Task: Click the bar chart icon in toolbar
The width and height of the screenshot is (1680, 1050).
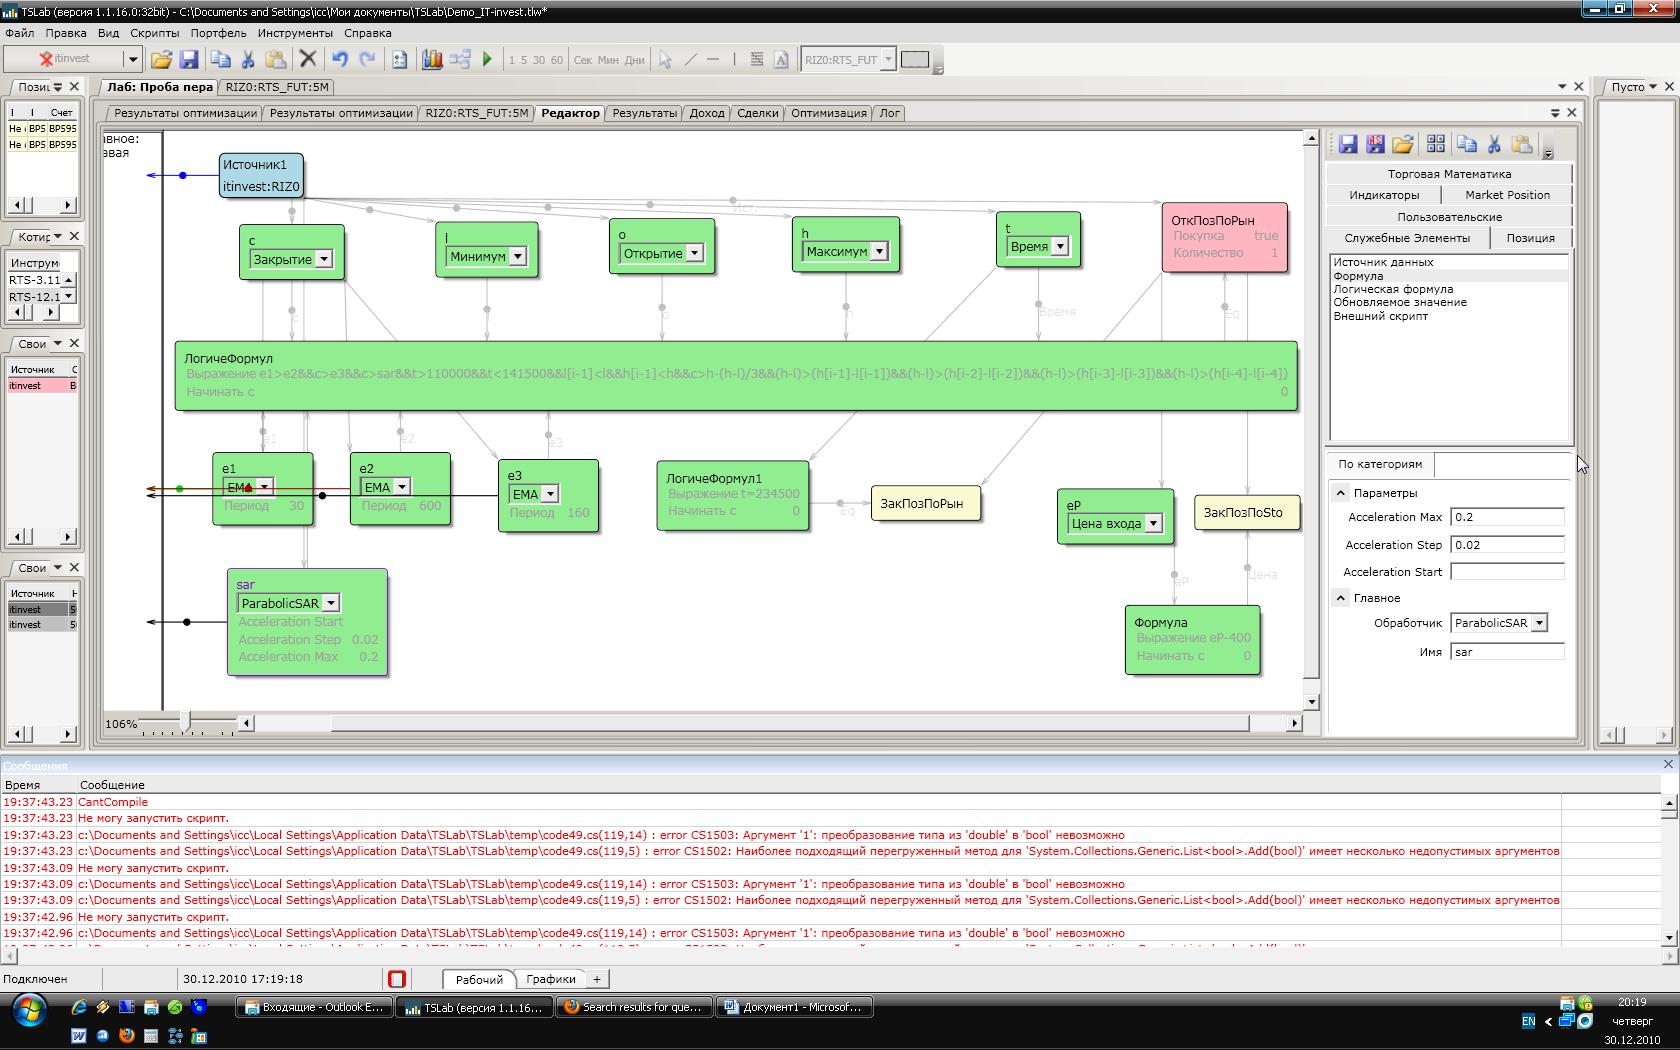Action: click(x=432, y=60)
